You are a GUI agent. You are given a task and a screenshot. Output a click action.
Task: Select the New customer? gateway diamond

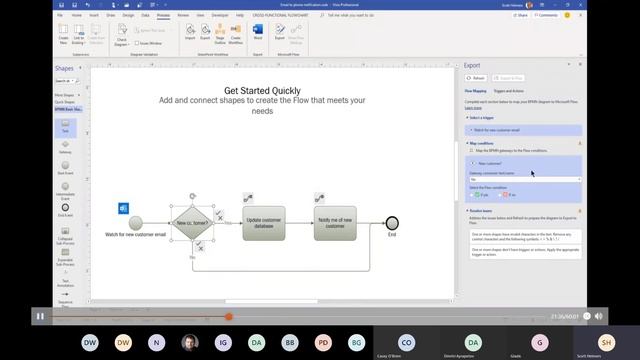192,223
